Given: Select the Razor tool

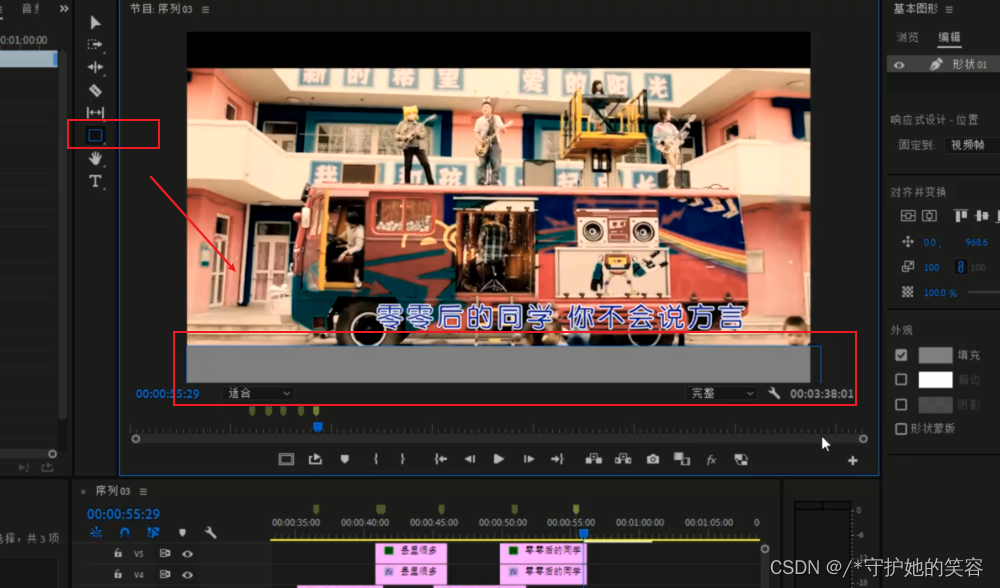Looking at the screenshot, I should pos(95,90).
